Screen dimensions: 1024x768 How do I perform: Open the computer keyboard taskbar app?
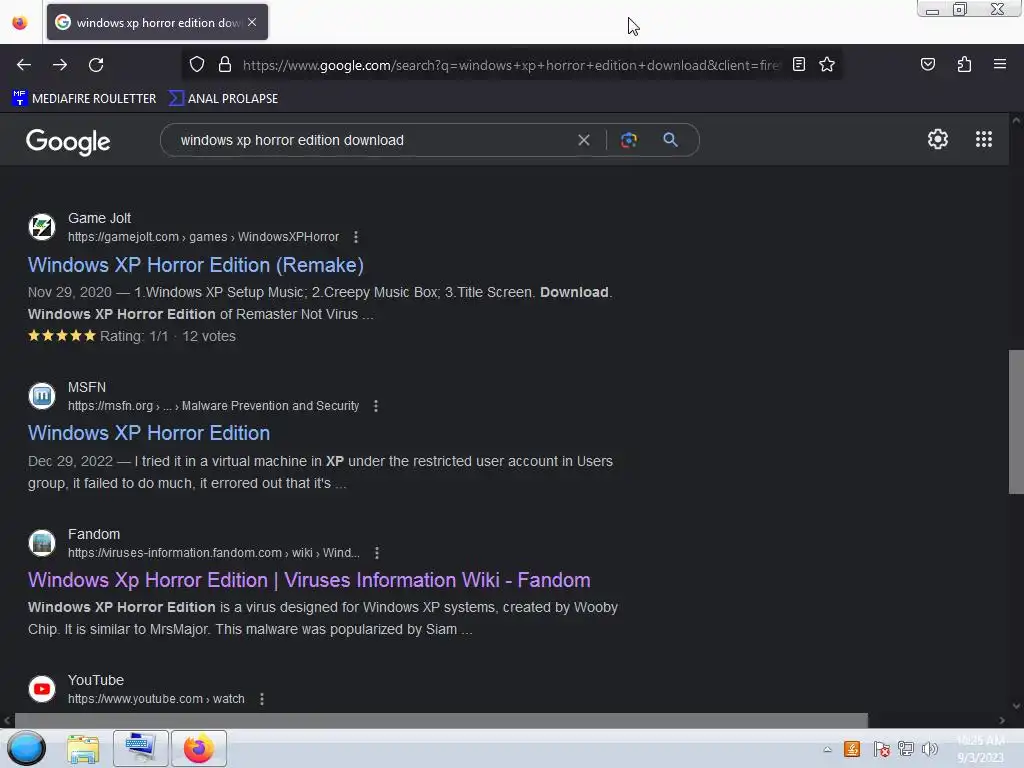pyautogui.click(x=140, y=748)
